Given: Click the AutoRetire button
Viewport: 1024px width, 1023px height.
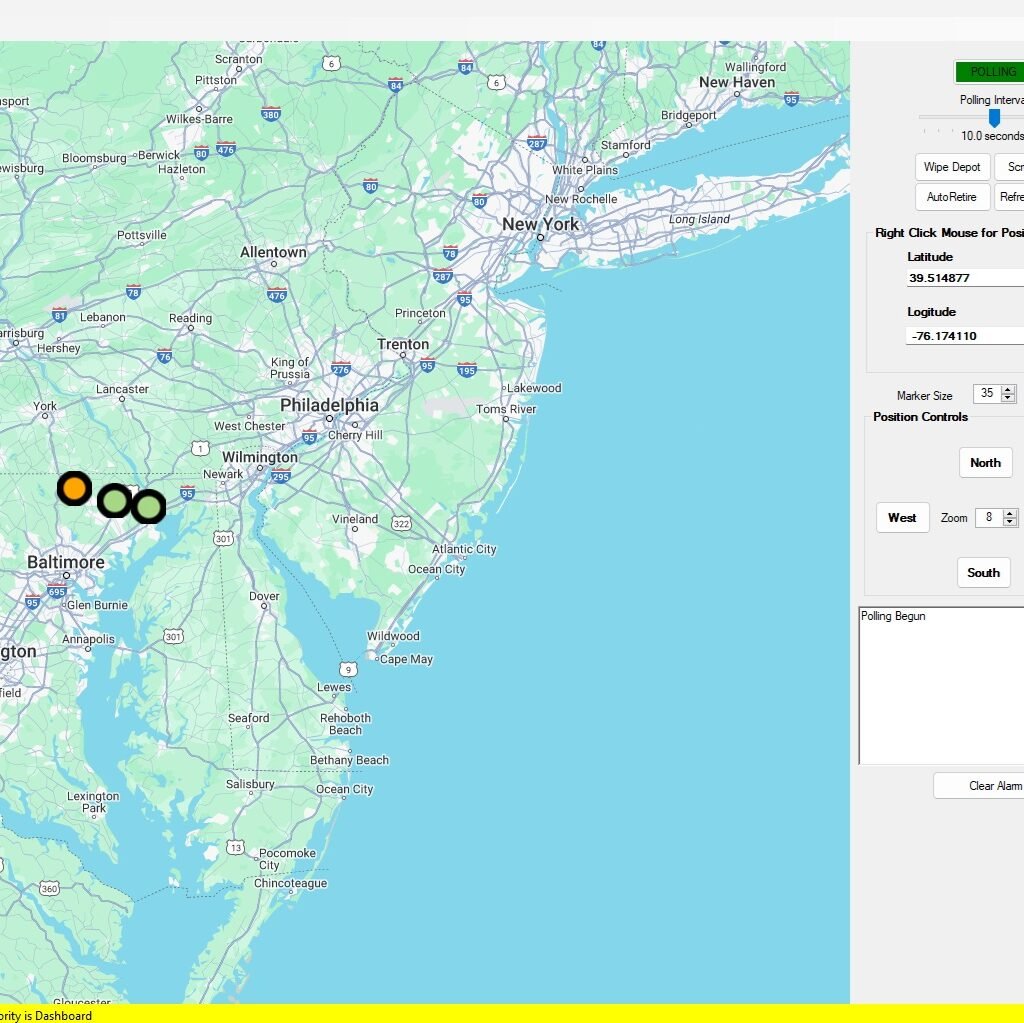Looking at the screenshot, I should (952, 197).
